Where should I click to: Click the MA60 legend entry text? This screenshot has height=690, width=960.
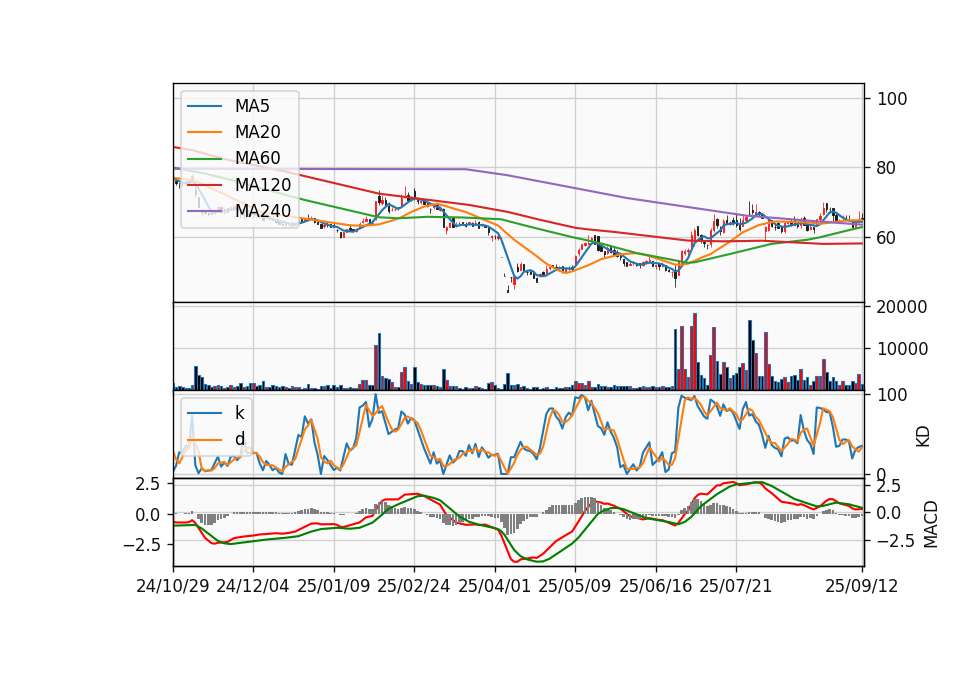(x=258, y=158)
